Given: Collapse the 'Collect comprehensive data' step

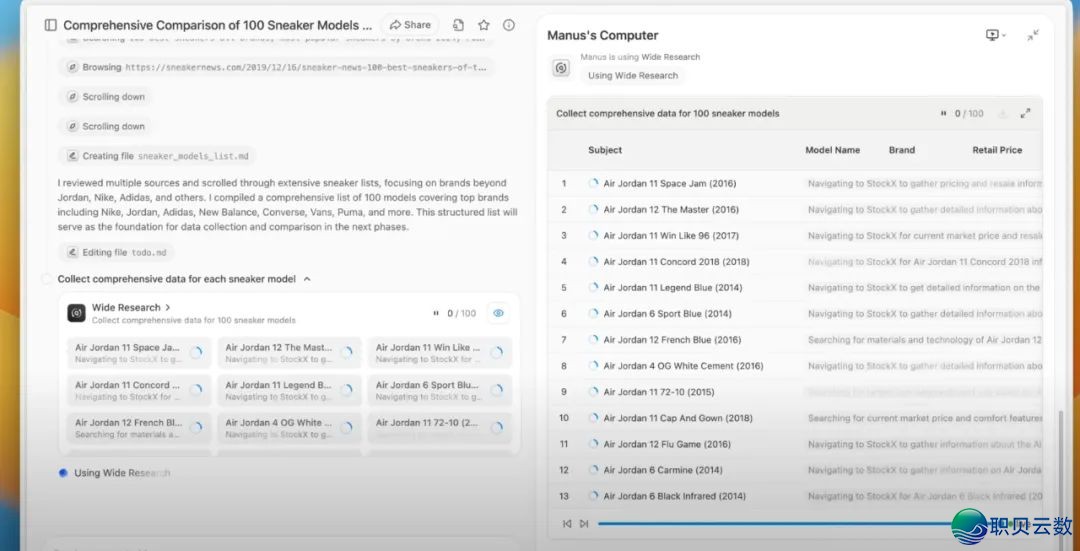Looking at the screenshot, I should (x=307, y=279).
